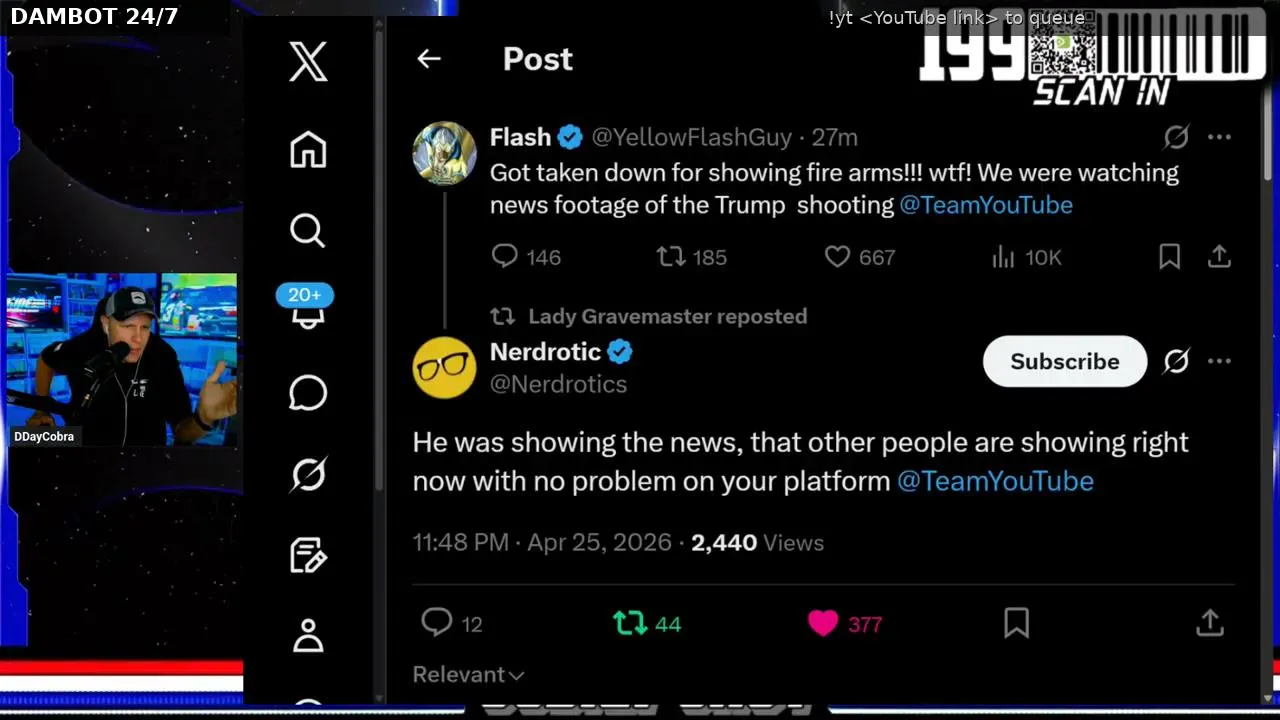View analytics on Flash's post
The width and height of the screenshot is (1280, 720).
[x=1003, y=257]
